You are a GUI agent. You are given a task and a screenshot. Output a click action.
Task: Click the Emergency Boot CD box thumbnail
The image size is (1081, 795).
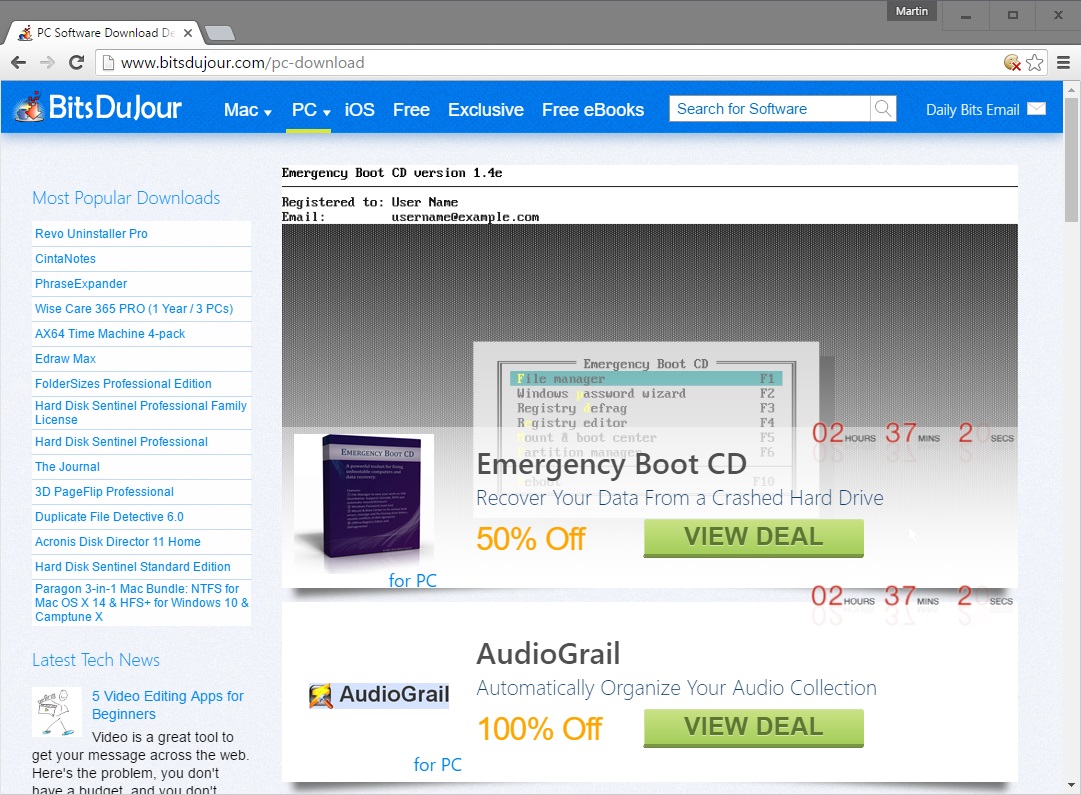point(364,503)
